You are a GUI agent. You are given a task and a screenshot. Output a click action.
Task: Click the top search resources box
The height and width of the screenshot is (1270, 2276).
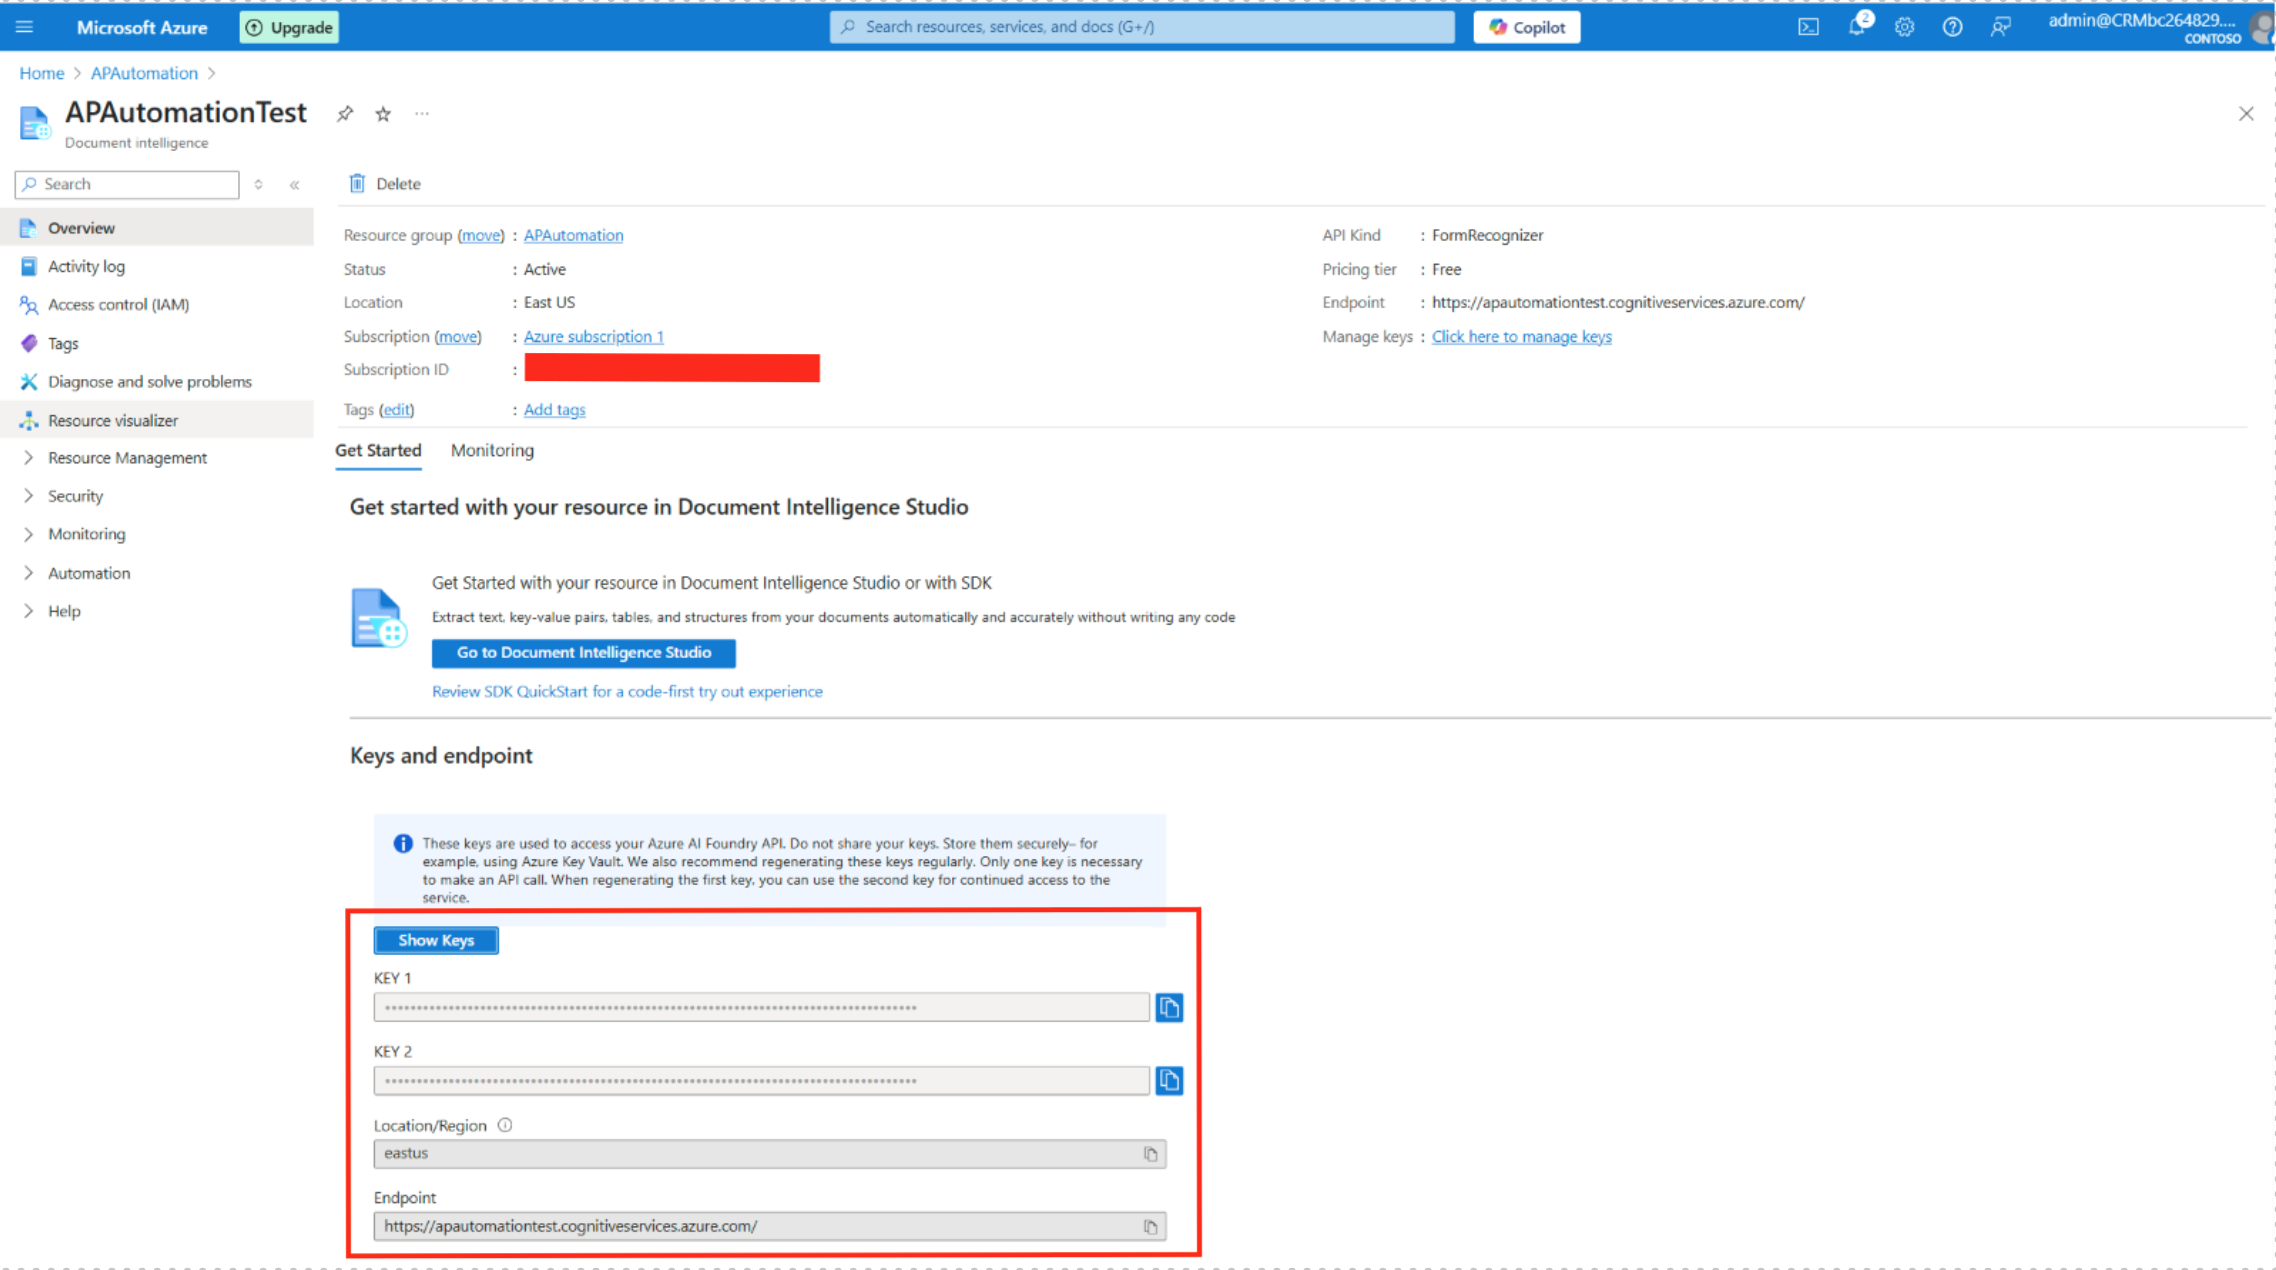[1142, 27]
